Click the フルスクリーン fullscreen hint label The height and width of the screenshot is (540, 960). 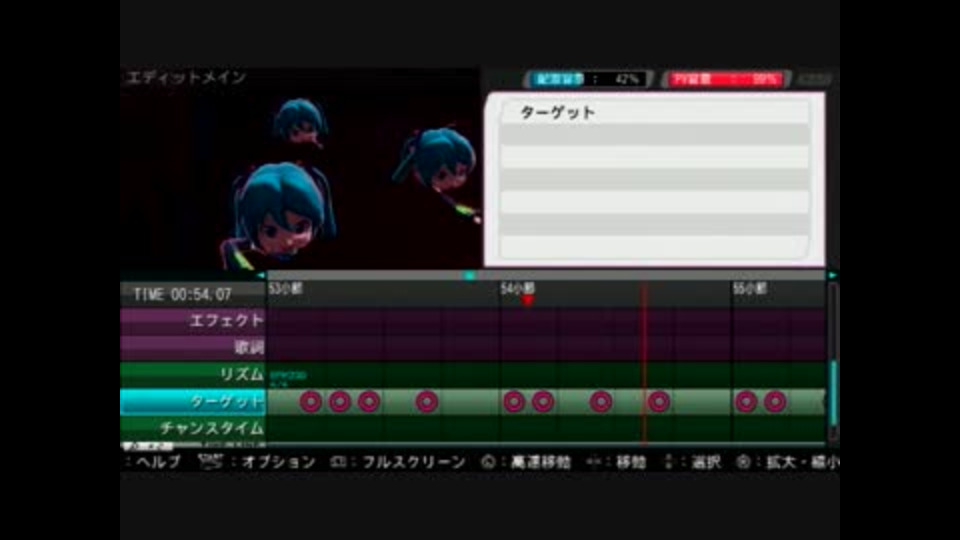point(414,462)
